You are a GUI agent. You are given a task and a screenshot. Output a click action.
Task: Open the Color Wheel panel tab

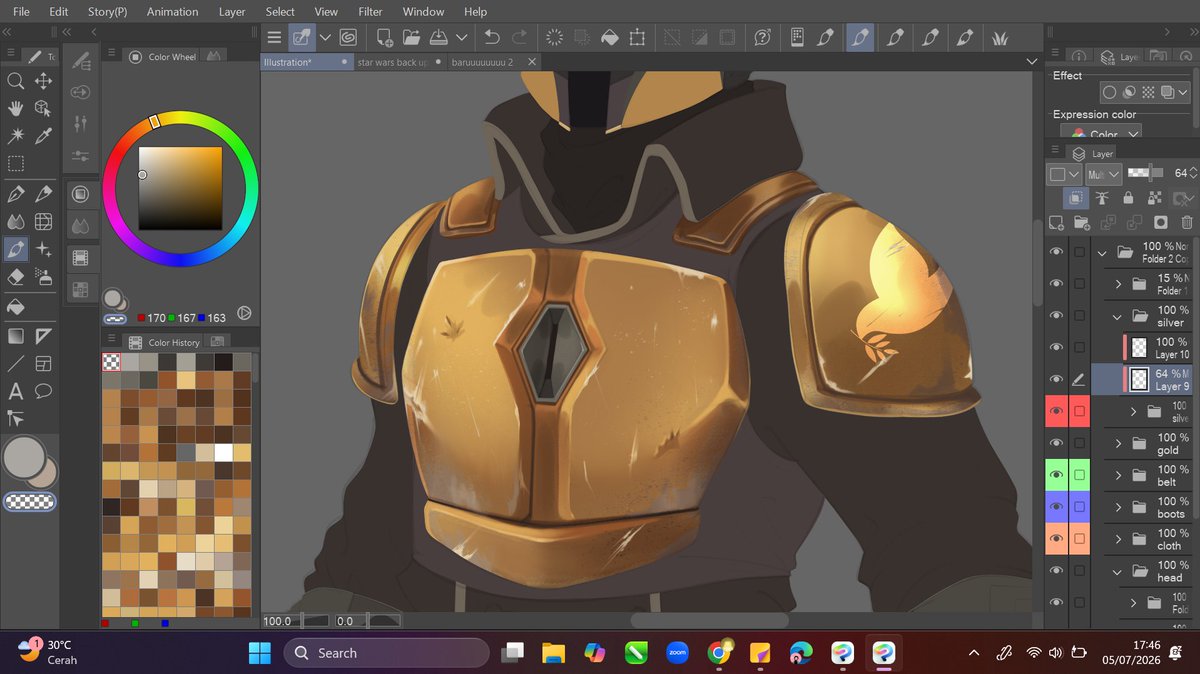point(164,57)
